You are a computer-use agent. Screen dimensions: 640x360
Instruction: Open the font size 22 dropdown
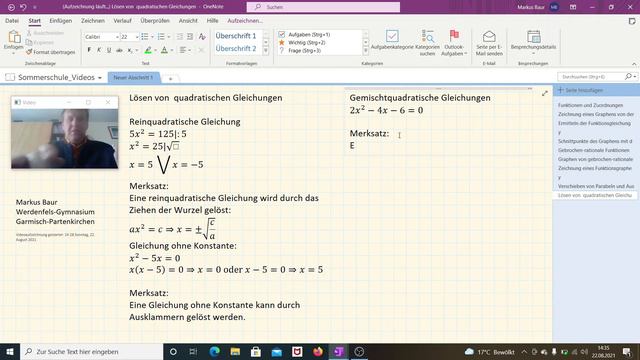point(137,37)
